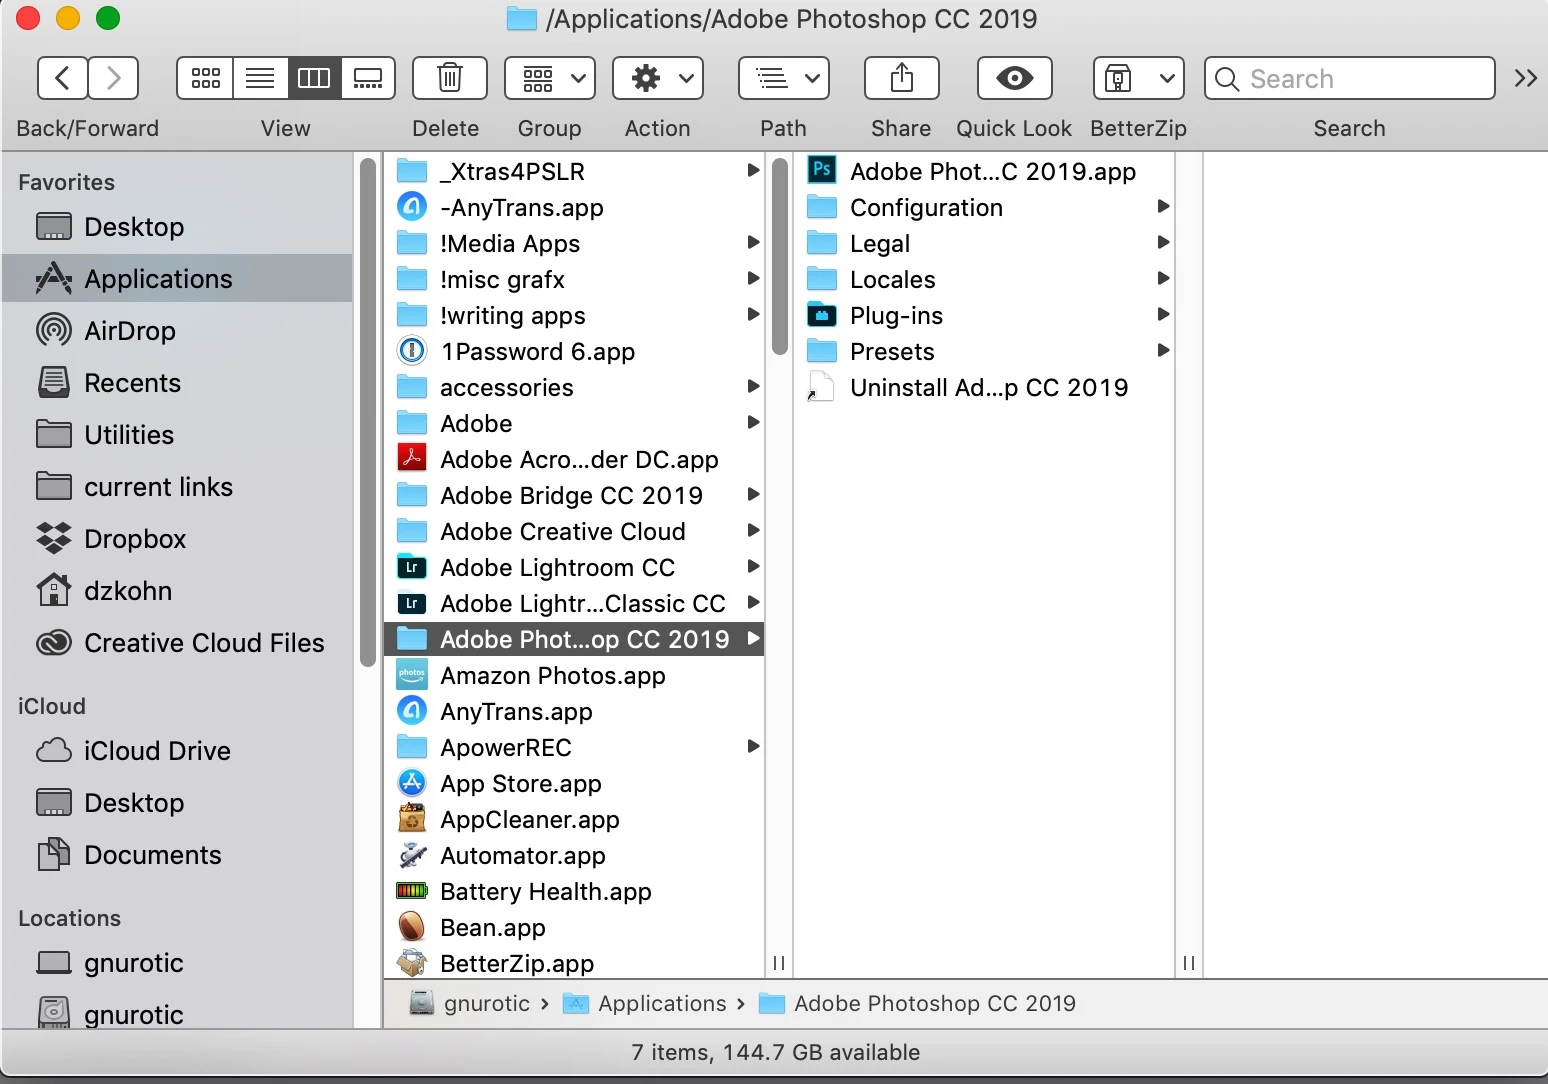
Task: Select the !Media Apps folder
Action: point(574,244)
